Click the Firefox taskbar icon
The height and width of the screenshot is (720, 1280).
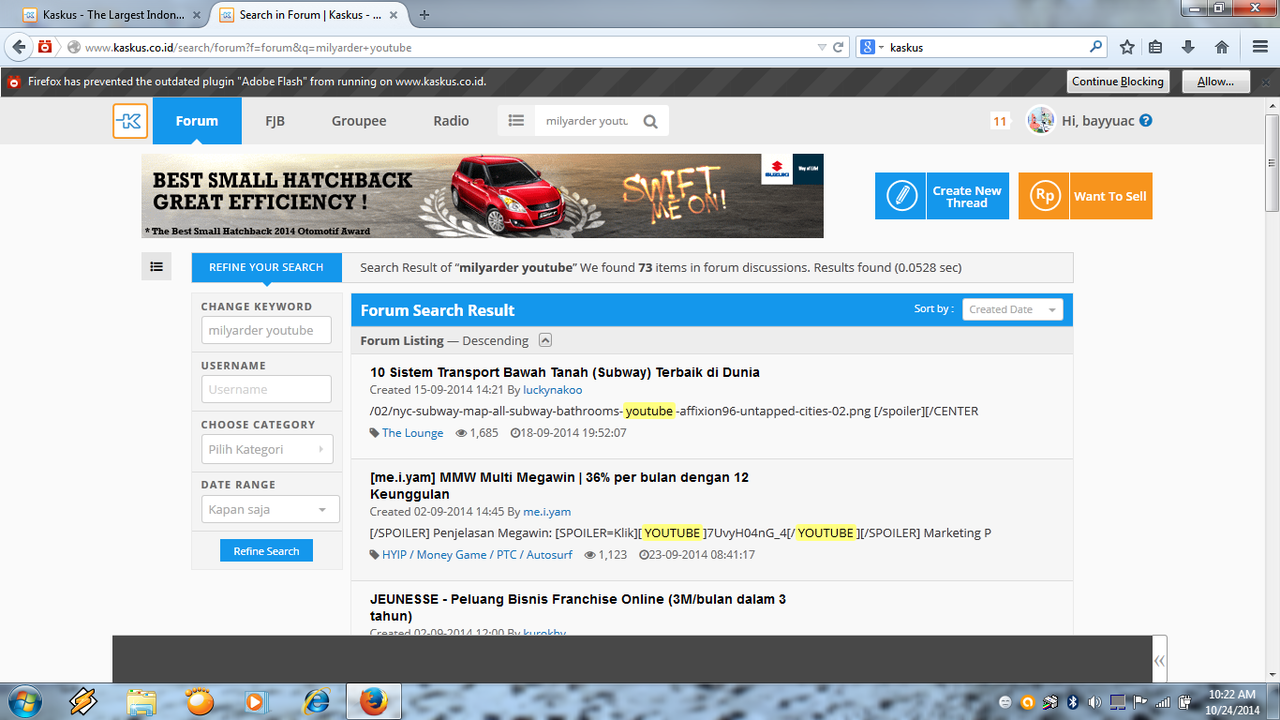[373, 701]
